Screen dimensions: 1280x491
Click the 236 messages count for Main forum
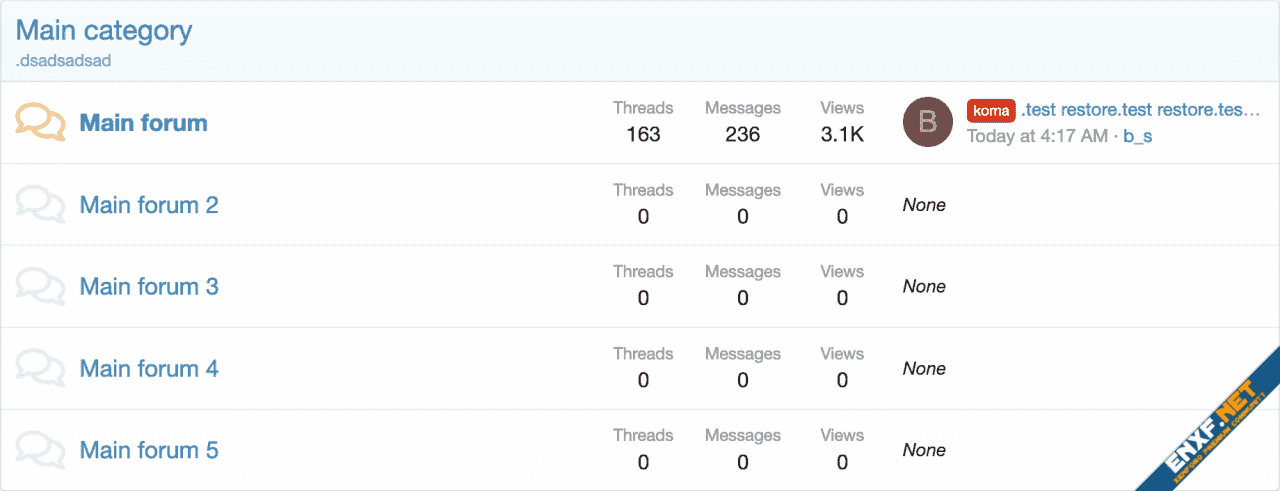click(742, 134)
